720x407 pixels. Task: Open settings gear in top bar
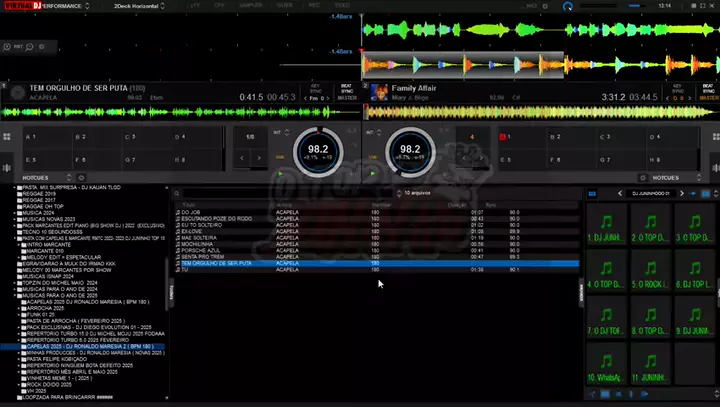(545, 6)
